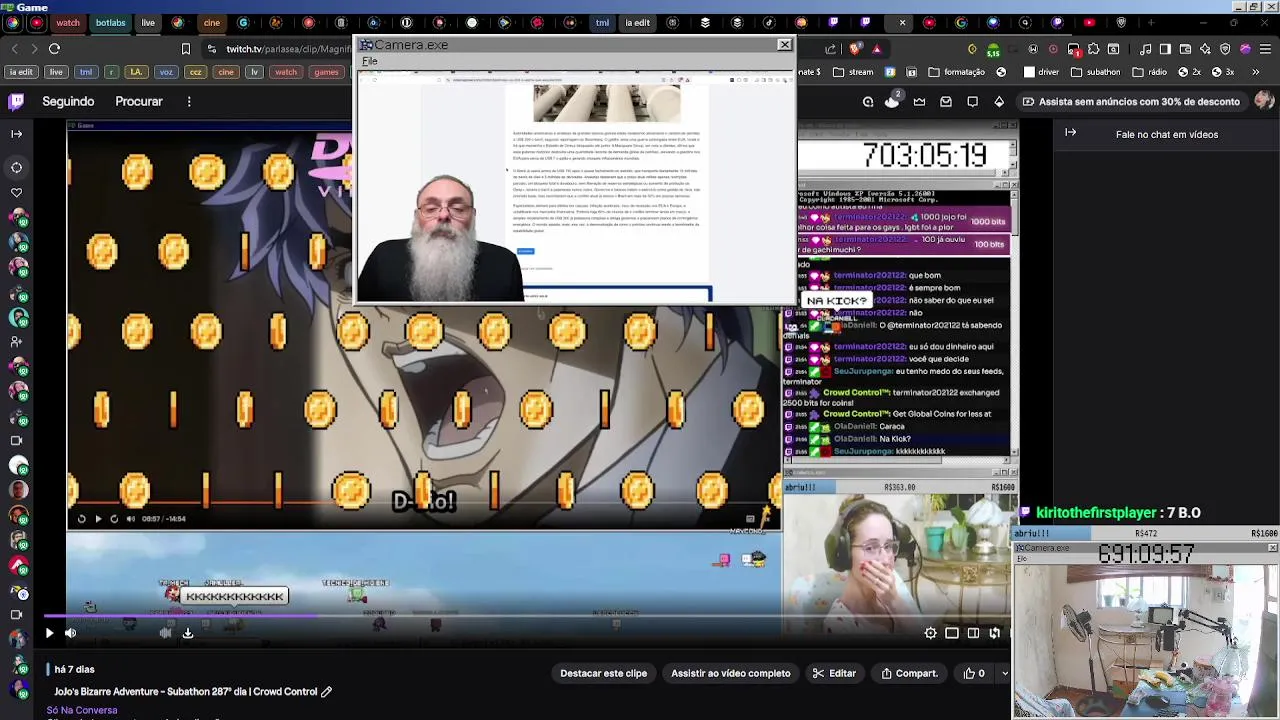This screenshot has height=720, width=1280.
Task: Open the 'rádio' bookmarks folder
Action: click(1149, 72)
